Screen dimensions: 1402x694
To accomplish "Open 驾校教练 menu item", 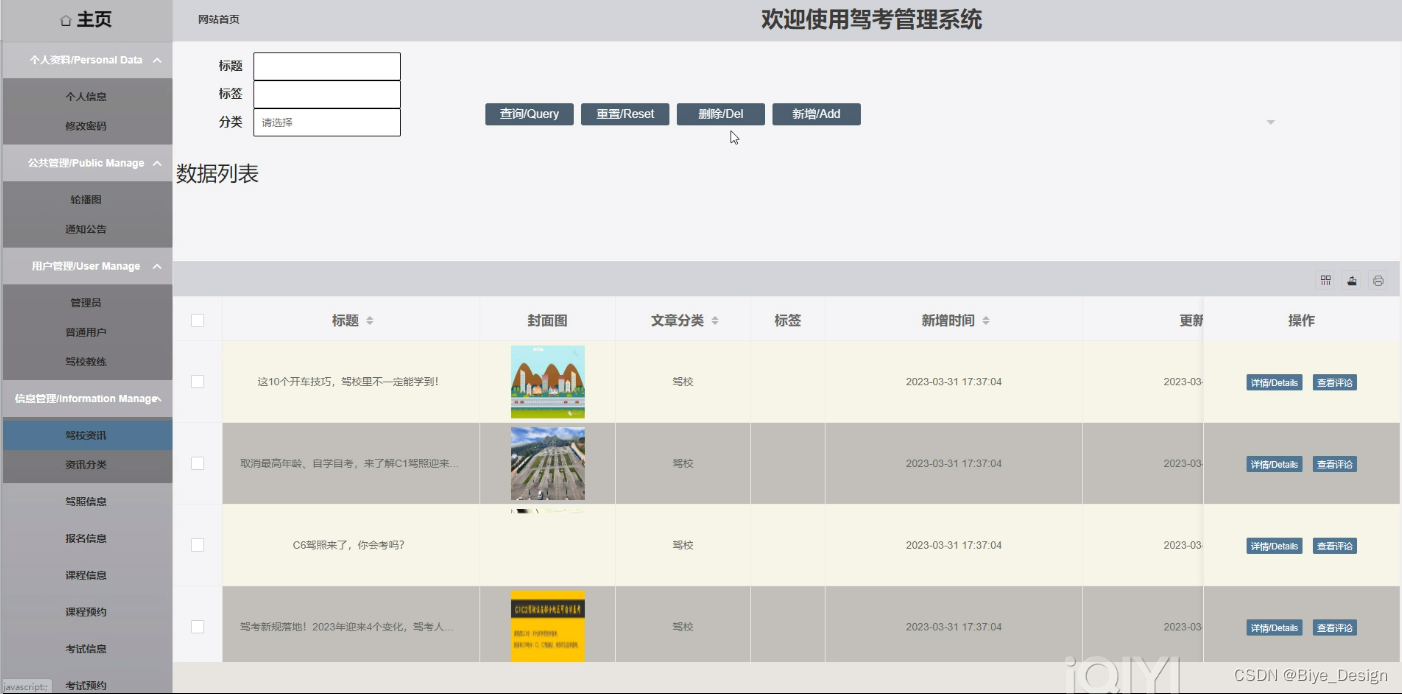I will pos(86,361).
